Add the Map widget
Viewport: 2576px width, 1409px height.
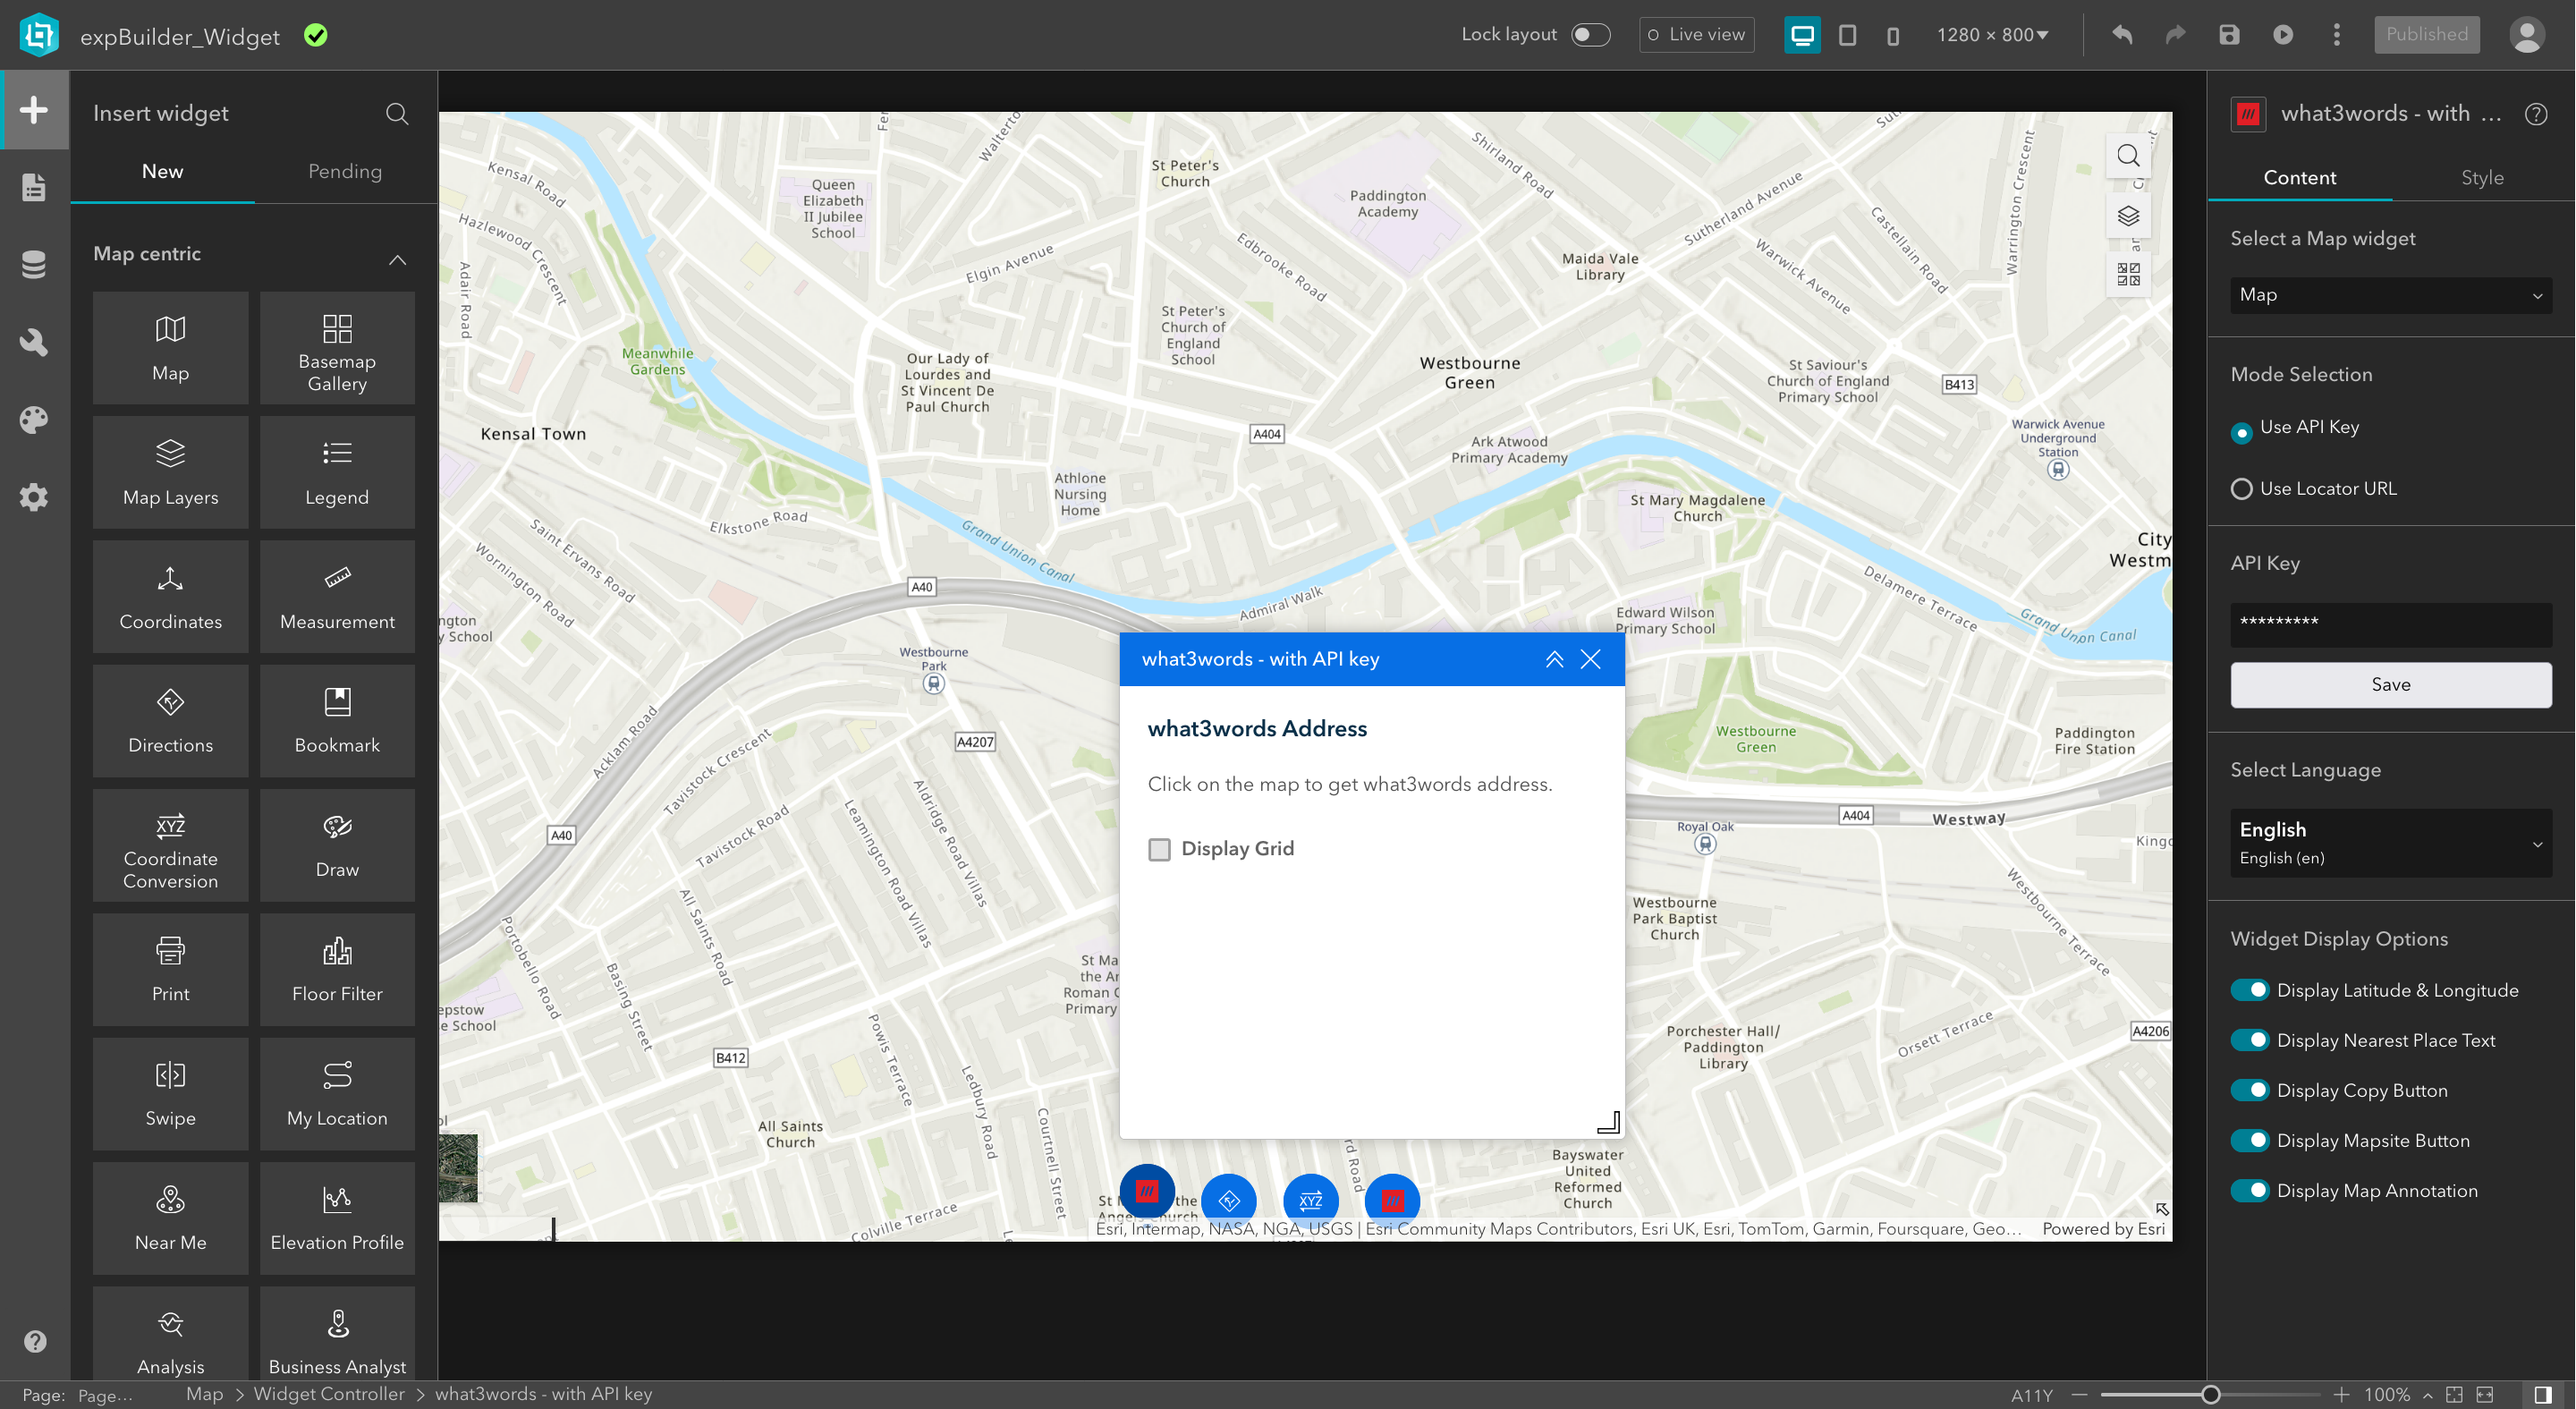170,348
